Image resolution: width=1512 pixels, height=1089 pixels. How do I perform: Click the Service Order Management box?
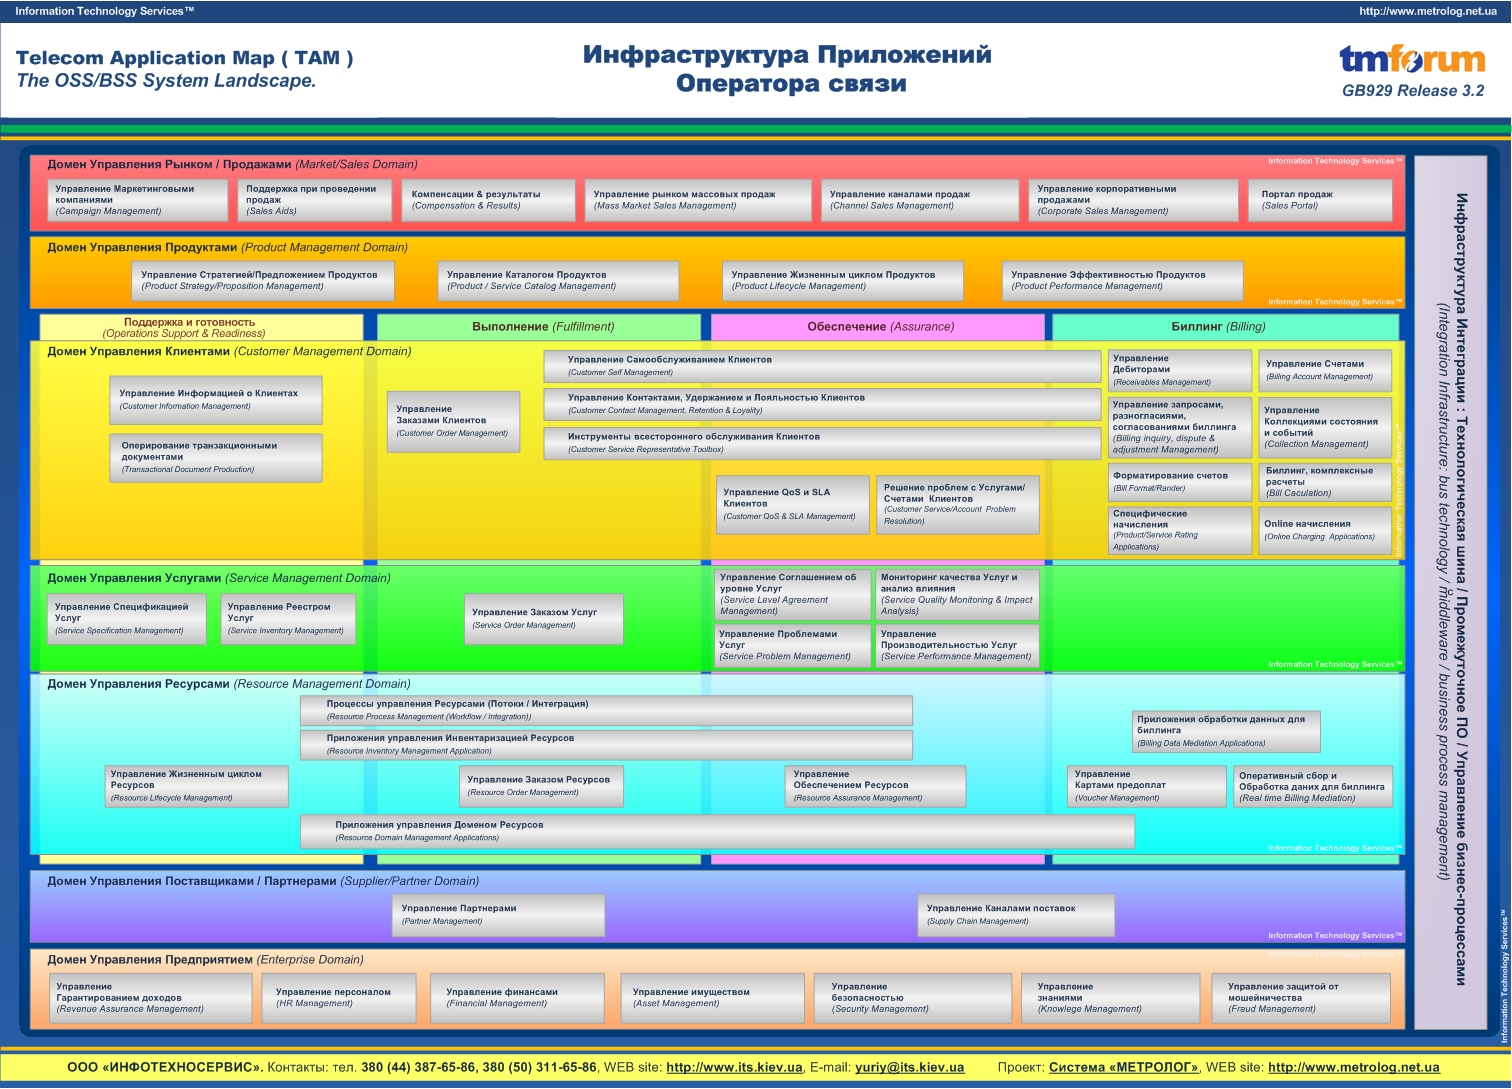tap(542, 619)
